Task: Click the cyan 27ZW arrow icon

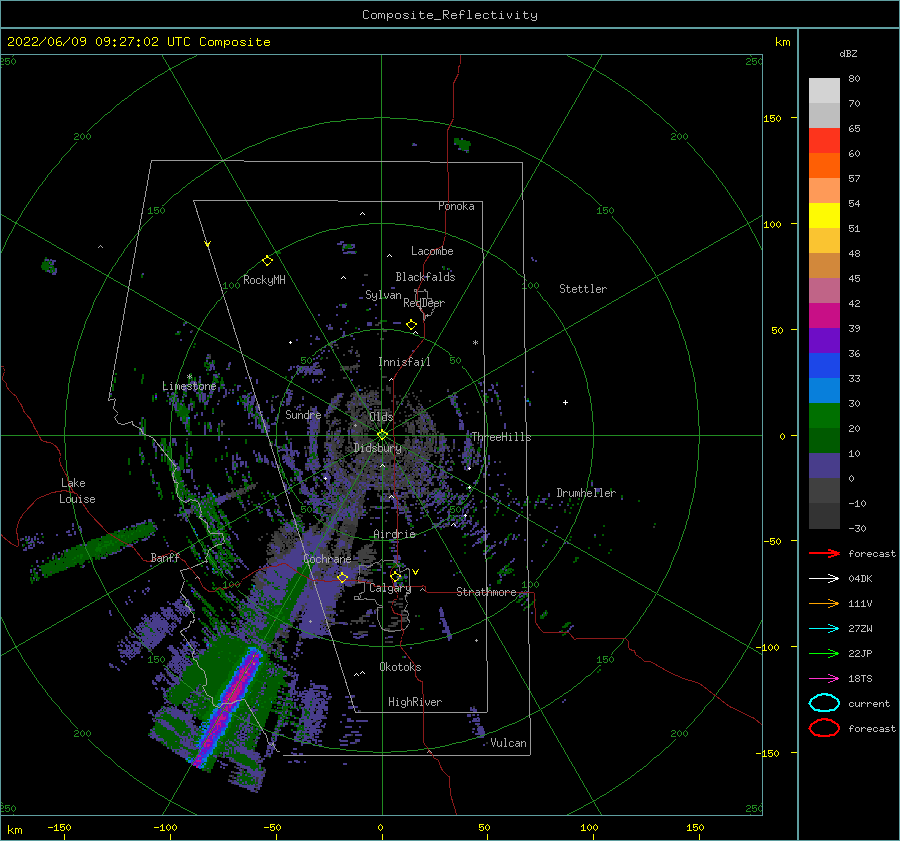Action: tap(824, 629)
